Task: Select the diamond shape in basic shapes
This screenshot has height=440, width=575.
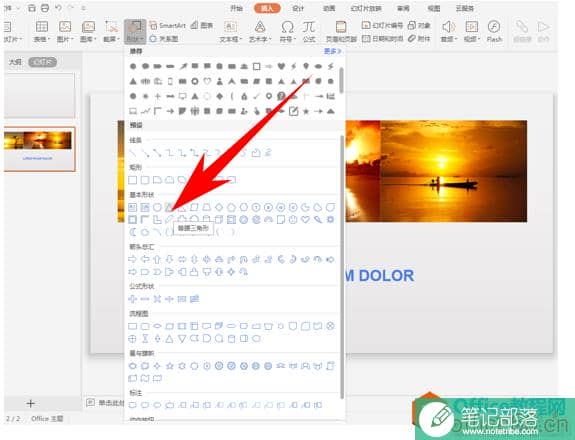Action: point(219,208)
